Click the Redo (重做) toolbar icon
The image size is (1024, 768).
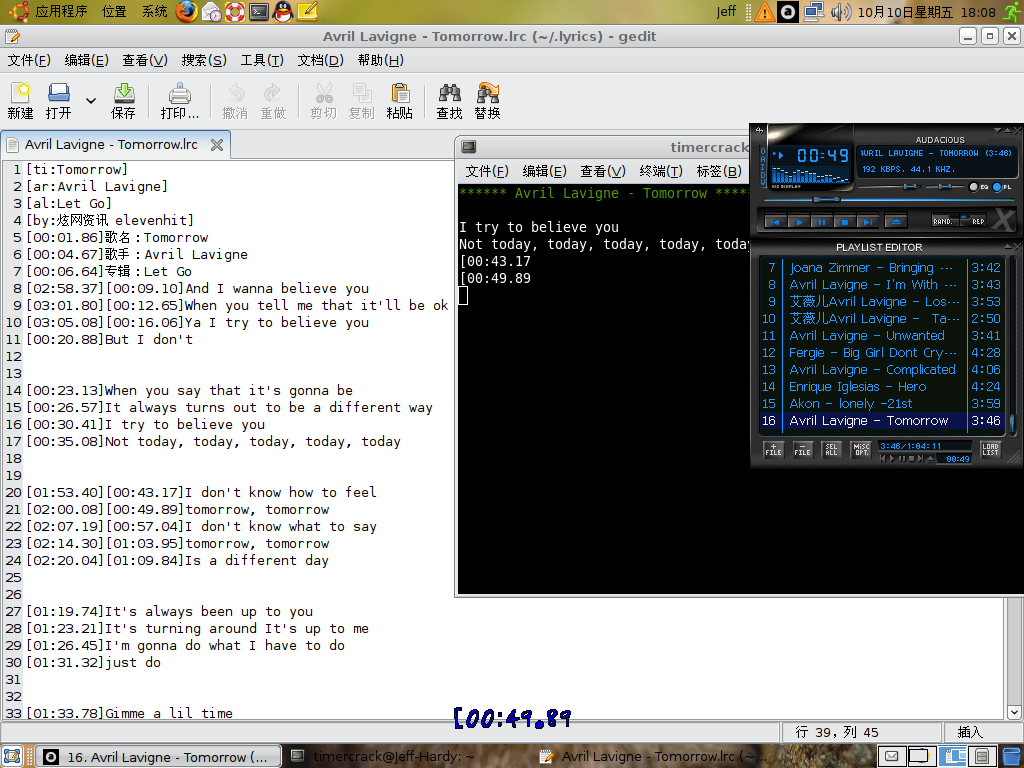(273, 101)
